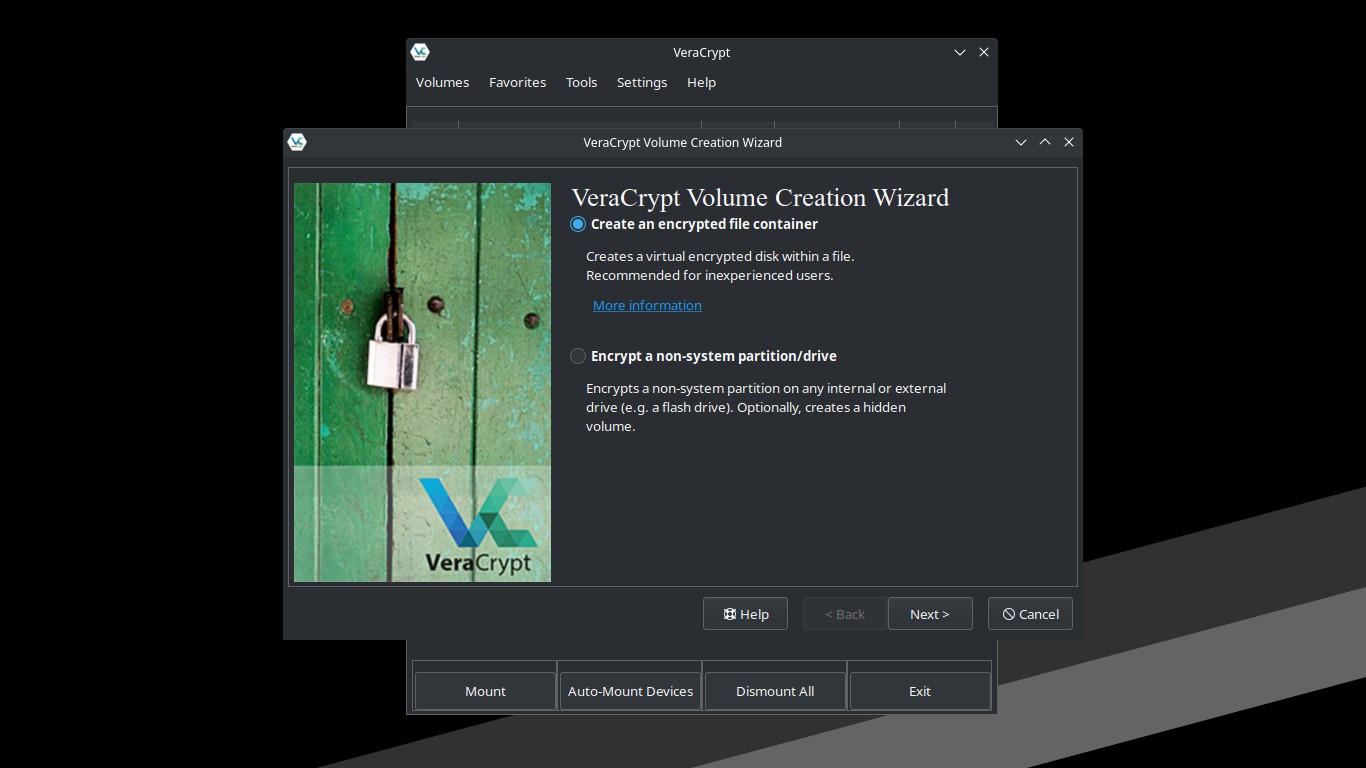Click the VeraCrypt icon in main window title bar
Screen dimensions: 1366x768
point(420,52)
